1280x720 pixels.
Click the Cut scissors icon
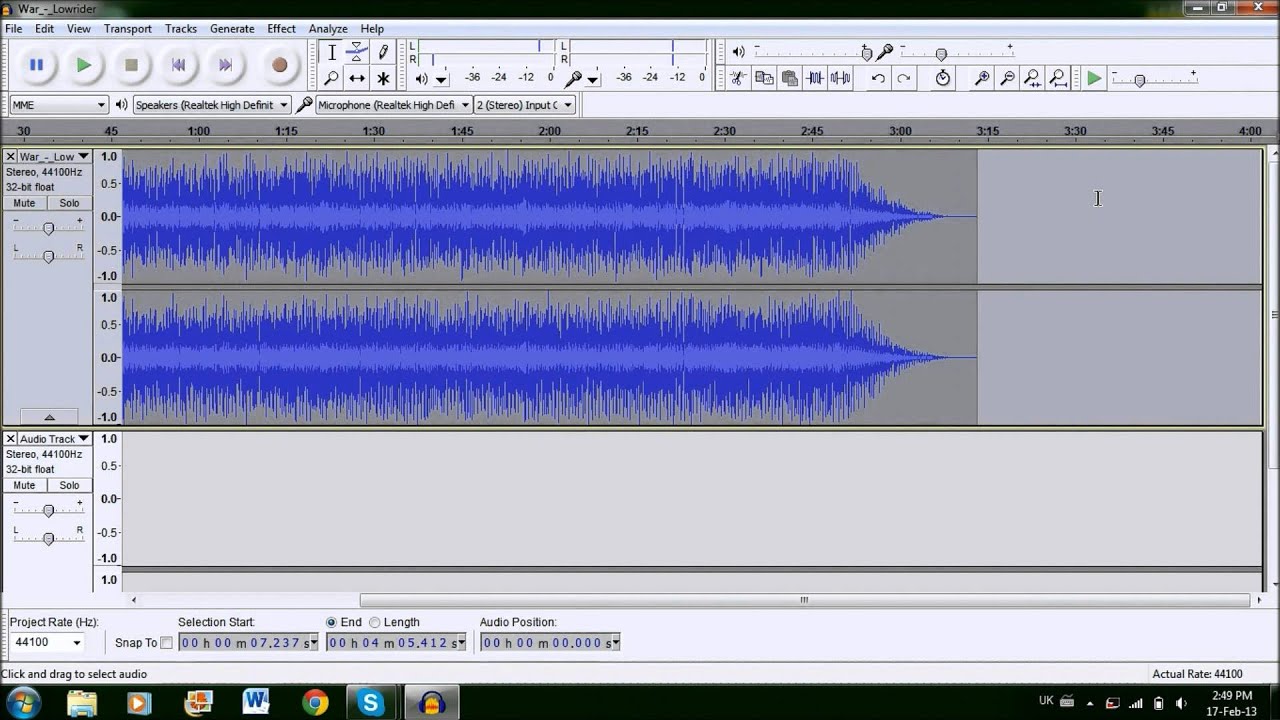(738, 78)
